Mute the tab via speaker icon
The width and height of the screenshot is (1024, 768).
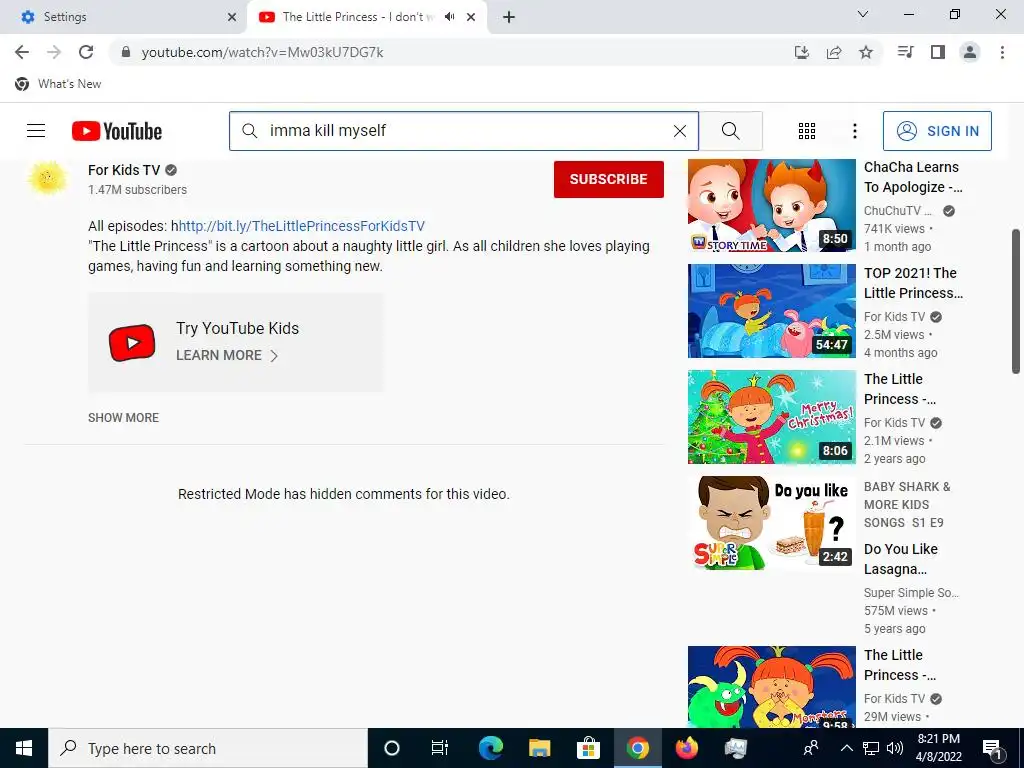(x=449, y=17)
